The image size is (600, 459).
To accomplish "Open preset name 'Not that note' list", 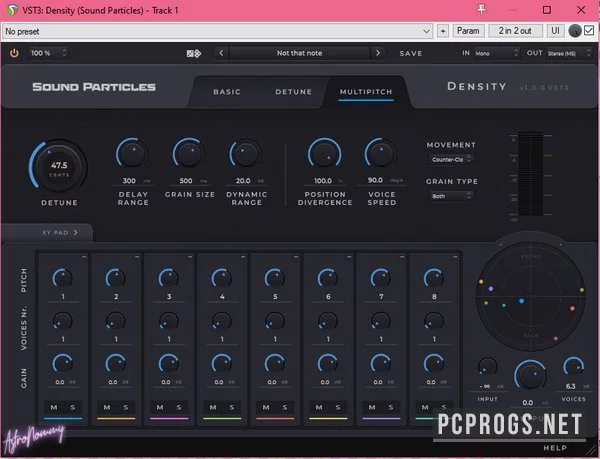I will coord(299,53).
